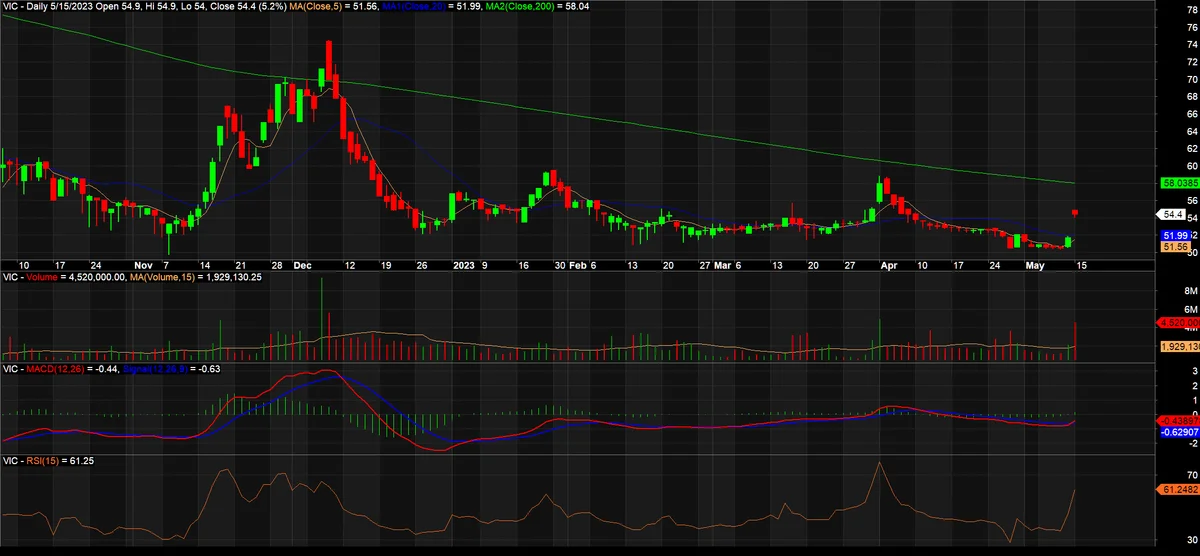Select the tallest green volume spike in December

[x=322, y=319]
